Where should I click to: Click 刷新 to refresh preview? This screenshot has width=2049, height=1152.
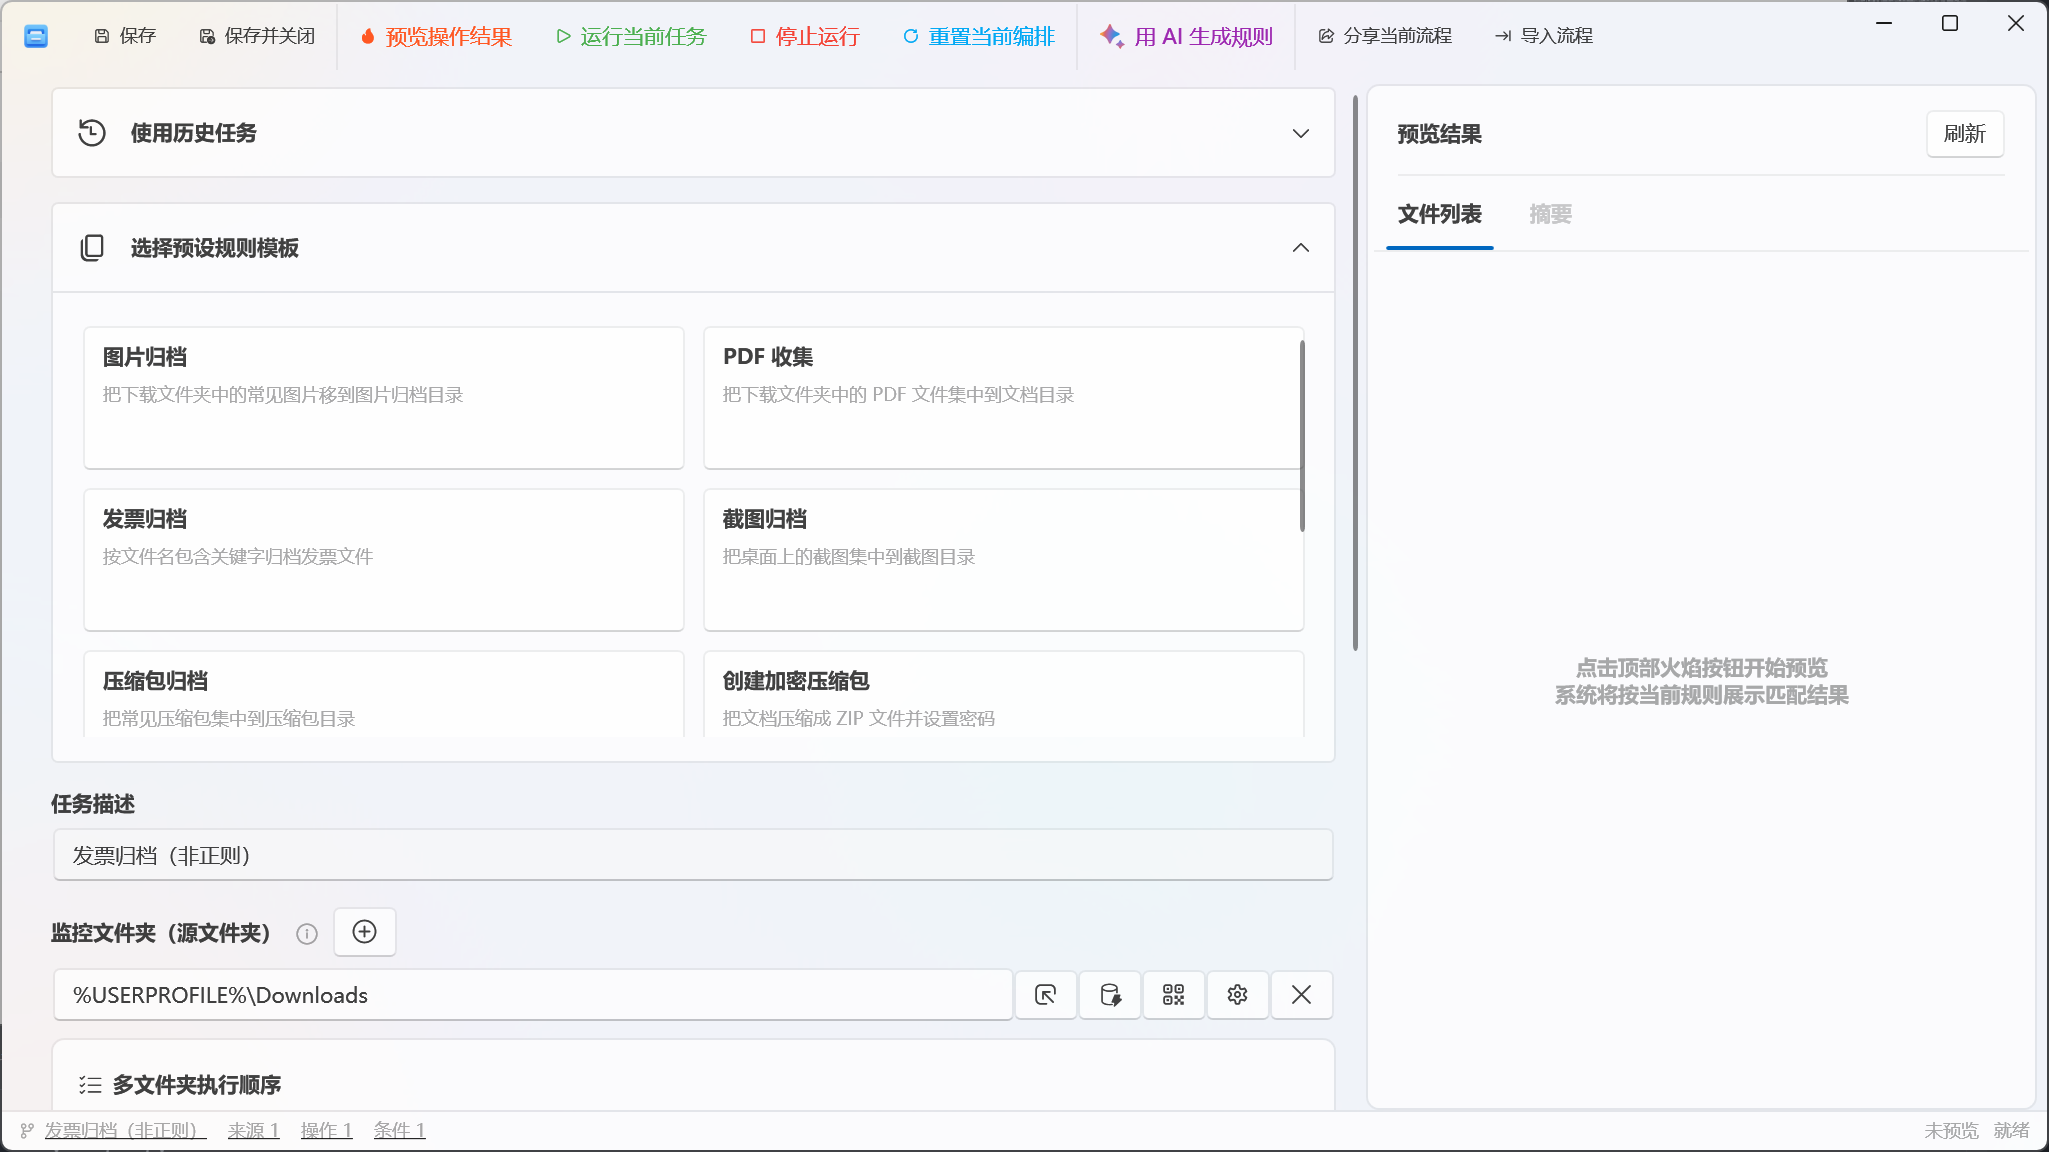(x=1965, y=134)
